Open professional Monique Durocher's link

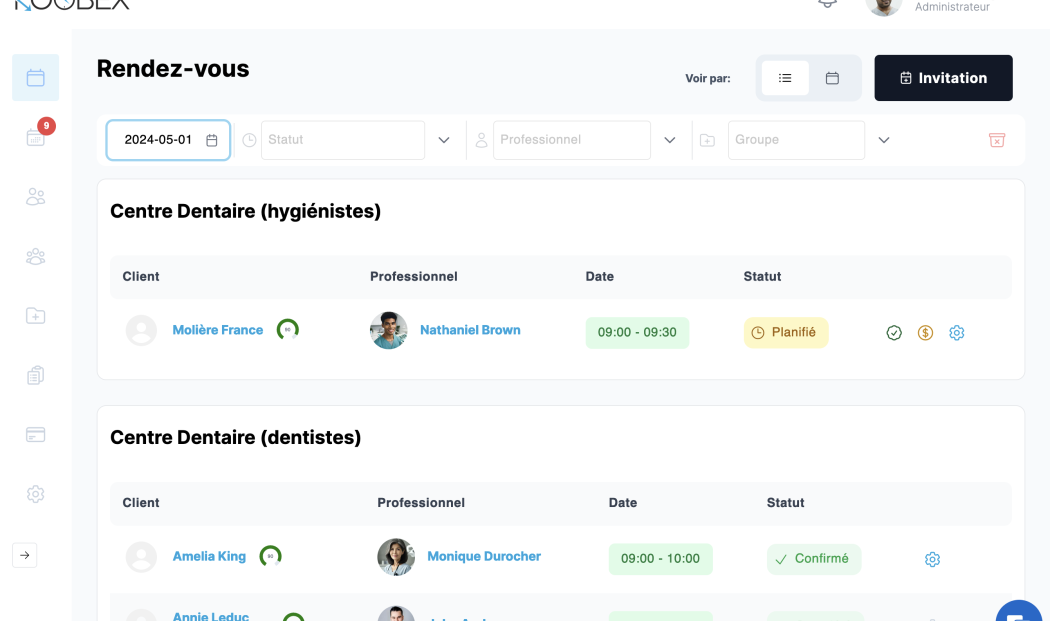click(x=484, y=556)
